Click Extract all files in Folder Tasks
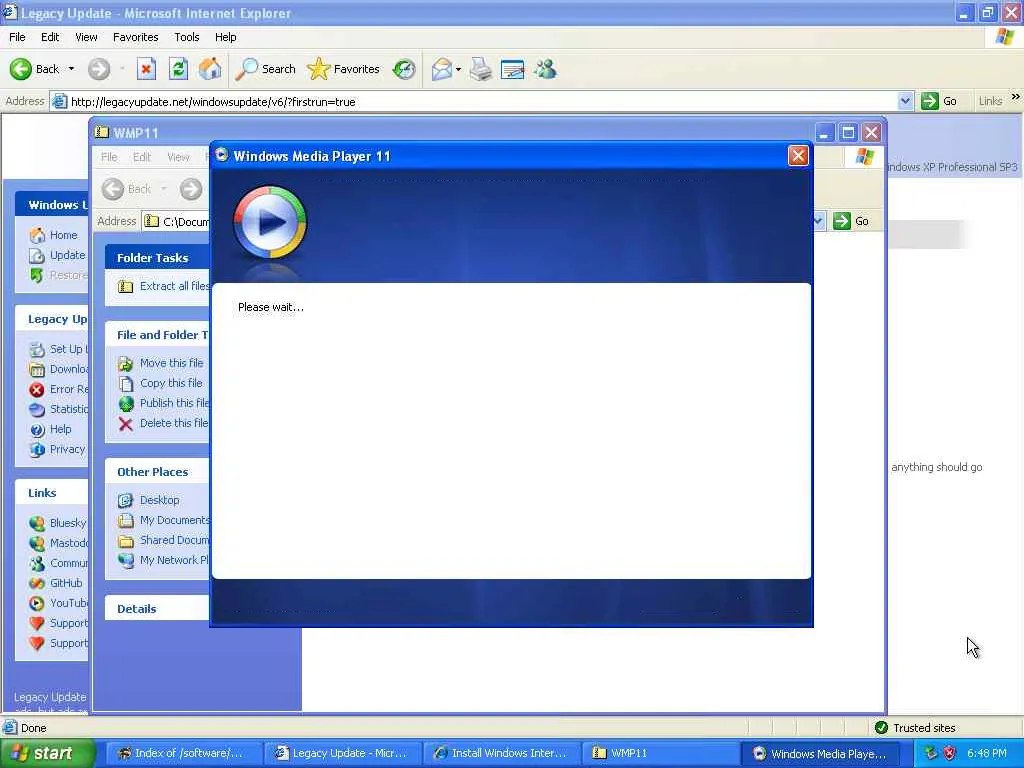This screenshot has width=1024, height=768. tap(164, 286)
